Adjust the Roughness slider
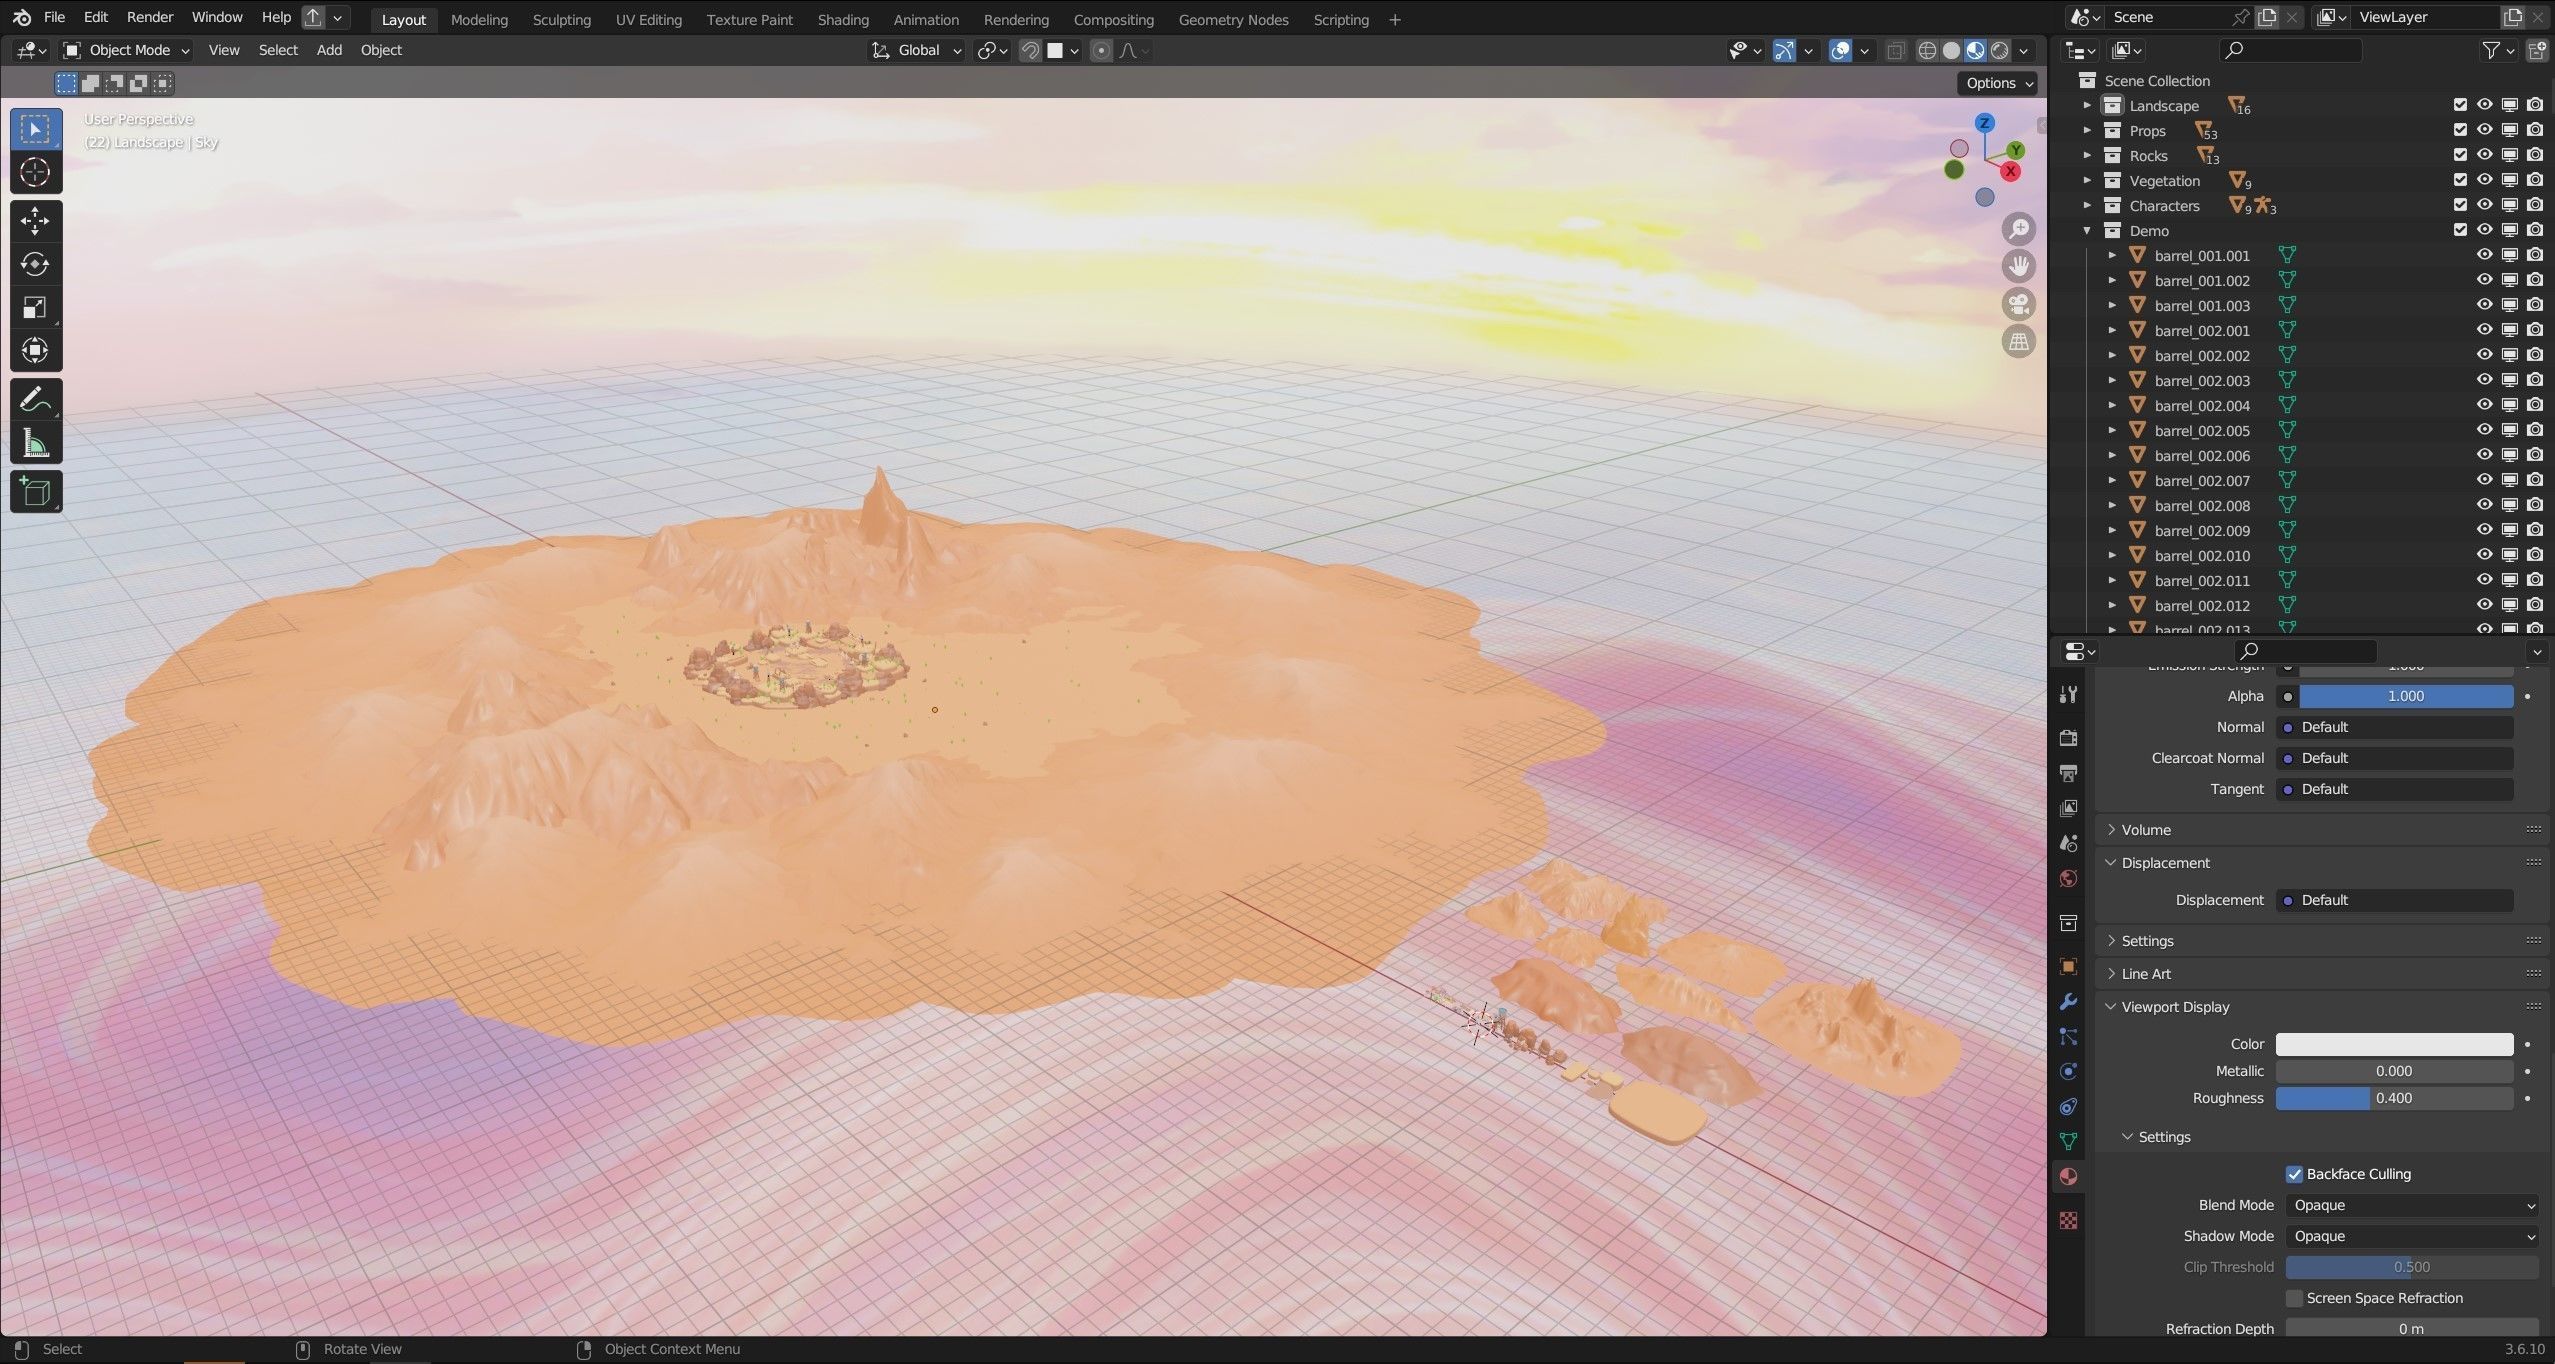Screen dimensions: 2555x1364 [2394, 1098]
